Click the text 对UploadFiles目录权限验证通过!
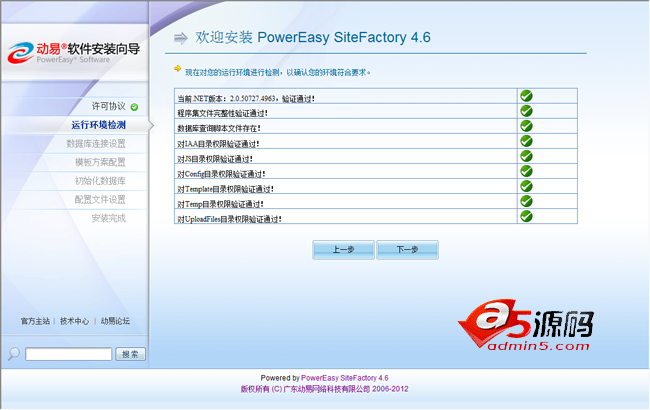Image resolution: width=650 pixels, height=410 pixels. (x=230, y=219)
